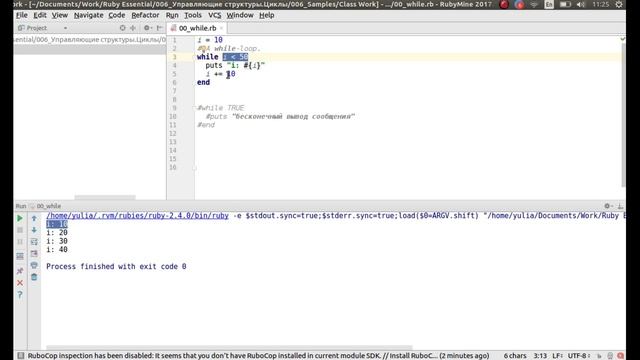Click the green inspection checkmark in editor corner
Image resolution: width=640 pixels, height=360 pixels.
(622, 39)
